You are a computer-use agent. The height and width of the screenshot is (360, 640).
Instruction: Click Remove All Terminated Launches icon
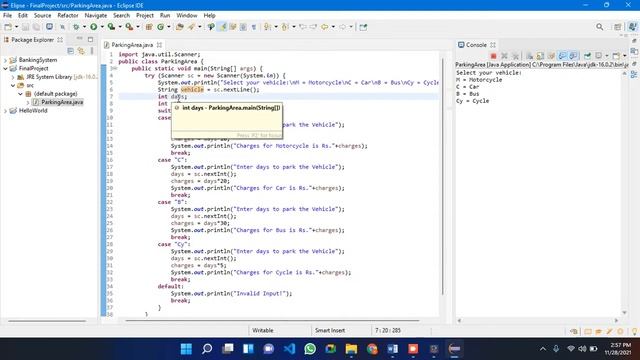516,56
